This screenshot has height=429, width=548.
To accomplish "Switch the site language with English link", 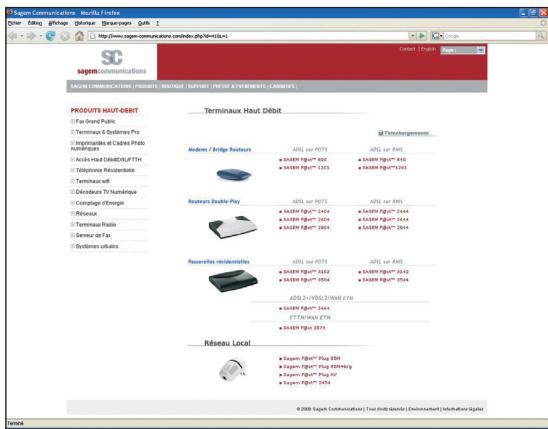I will click(x=428, y=49).
